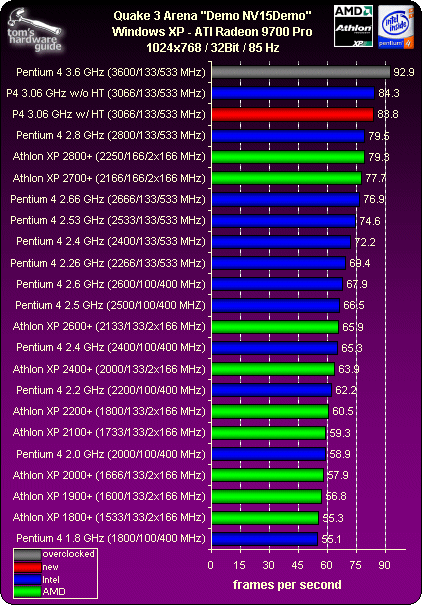This screenshot has width=423, height=606.
Task: Click the value 66.5
Action: tap(354, 306)
